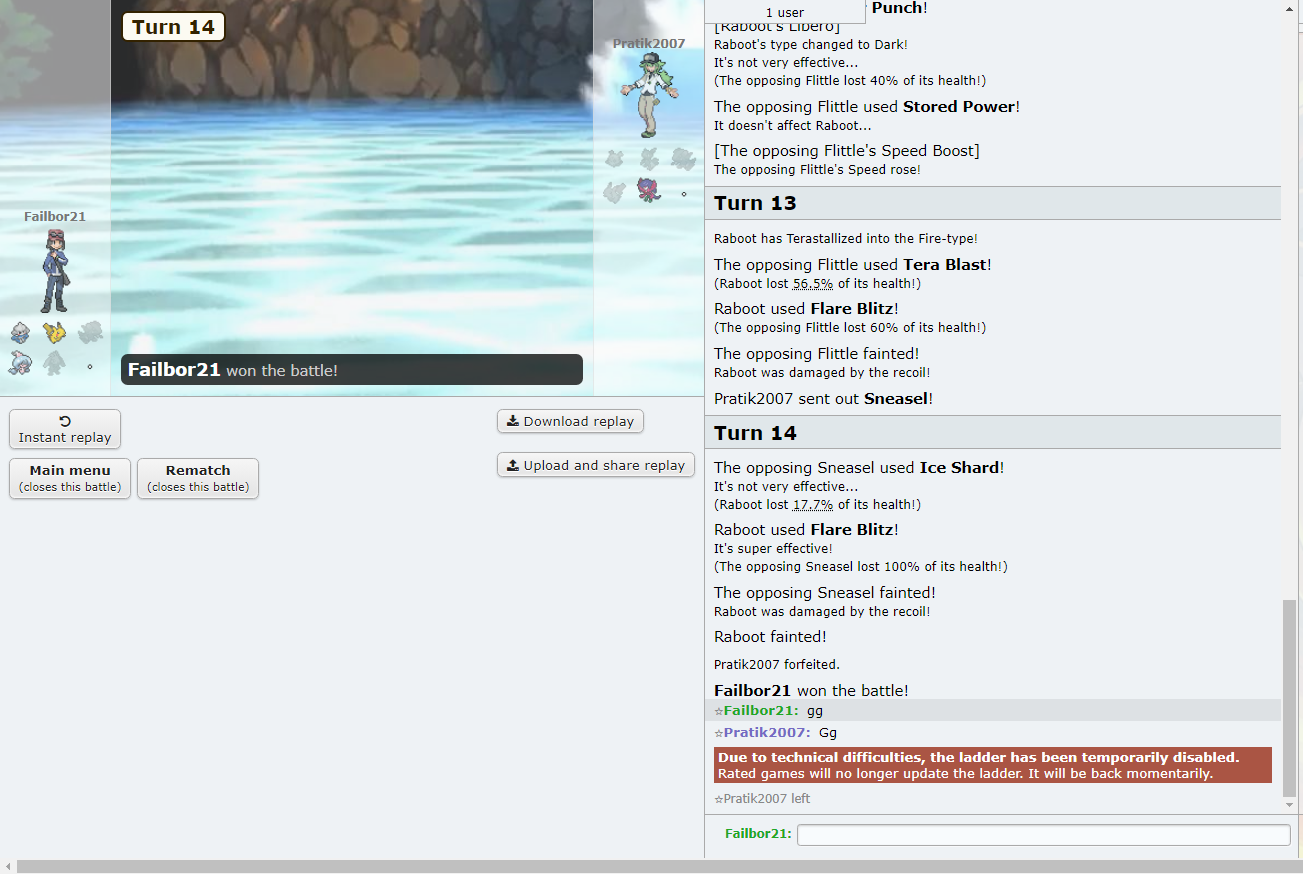
Task: Click 'The opposing Flittle used Stored Power!' line
Action: coord(867,107)
